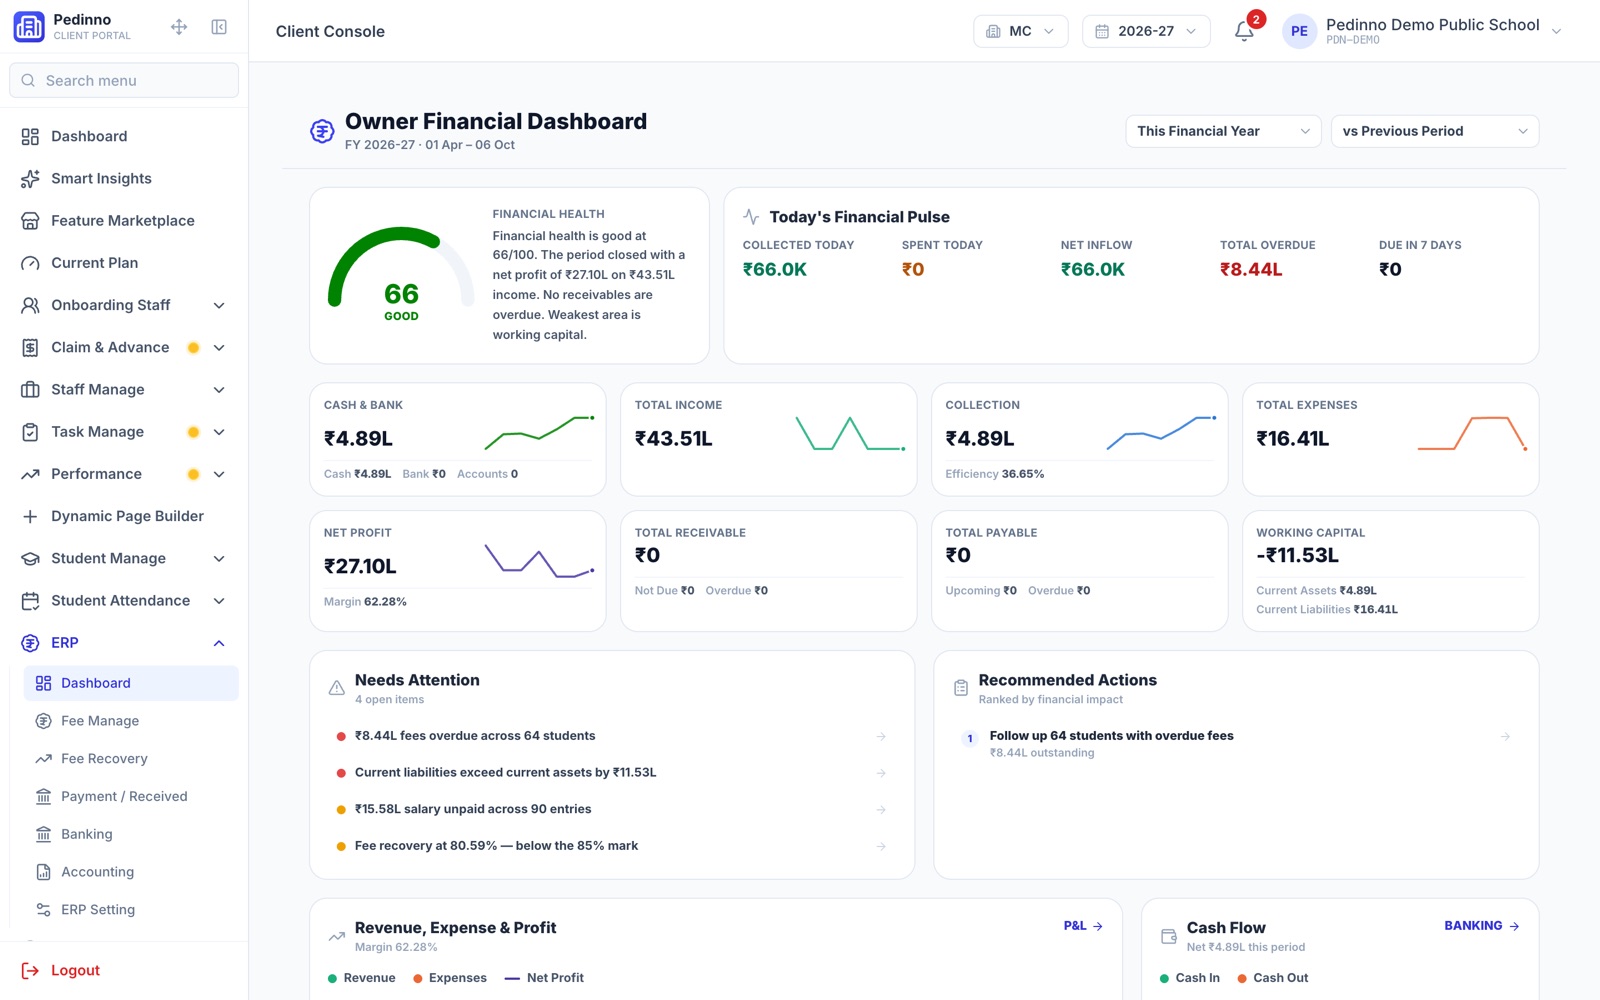Expand the Student Manage chevron
1600x1000 pixels.
click(219, 559)
